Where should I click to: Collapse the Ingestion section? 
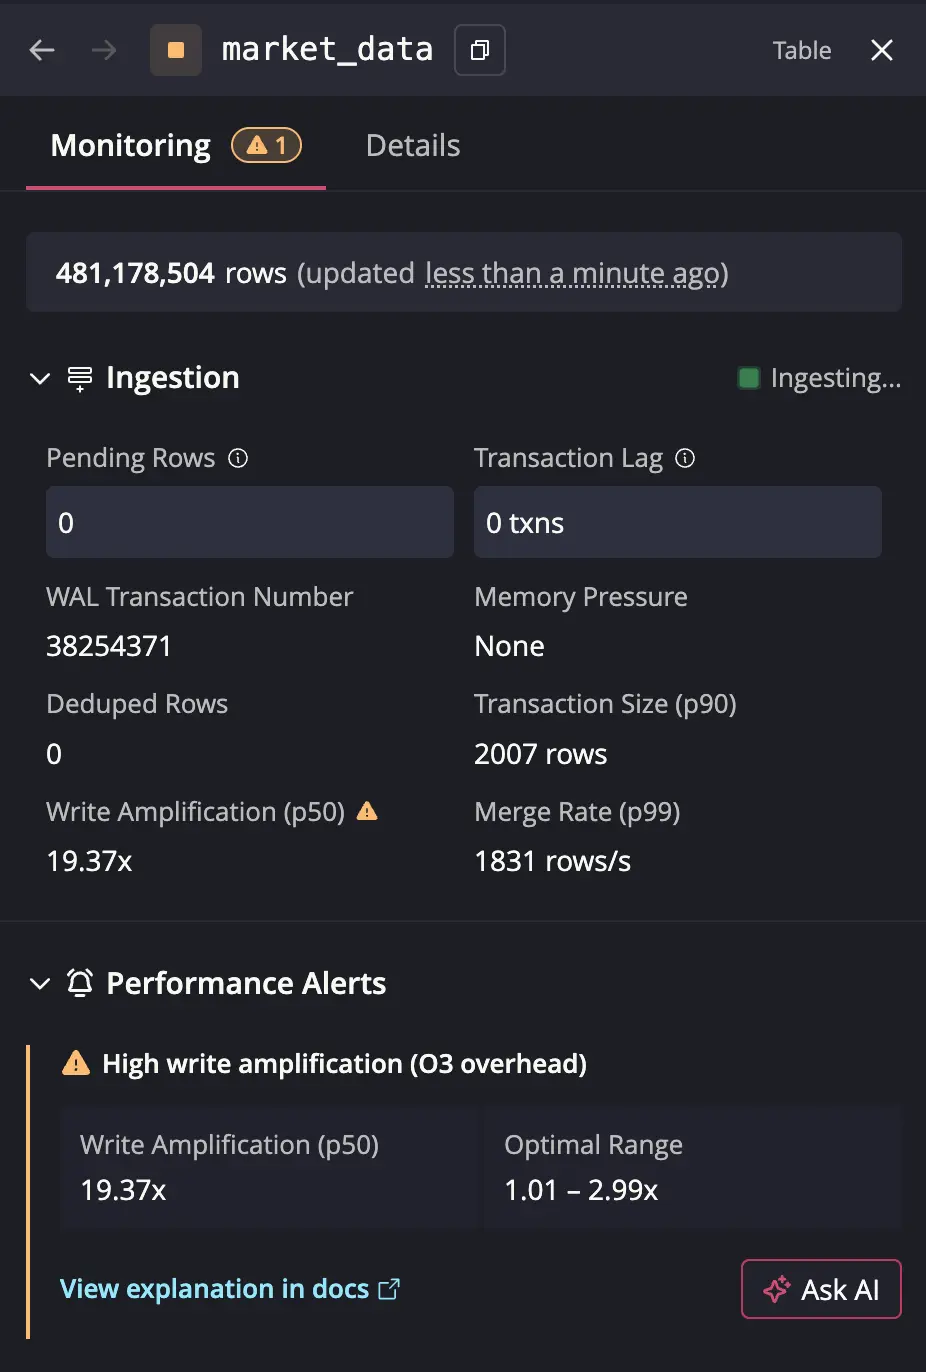coord(40,378)
